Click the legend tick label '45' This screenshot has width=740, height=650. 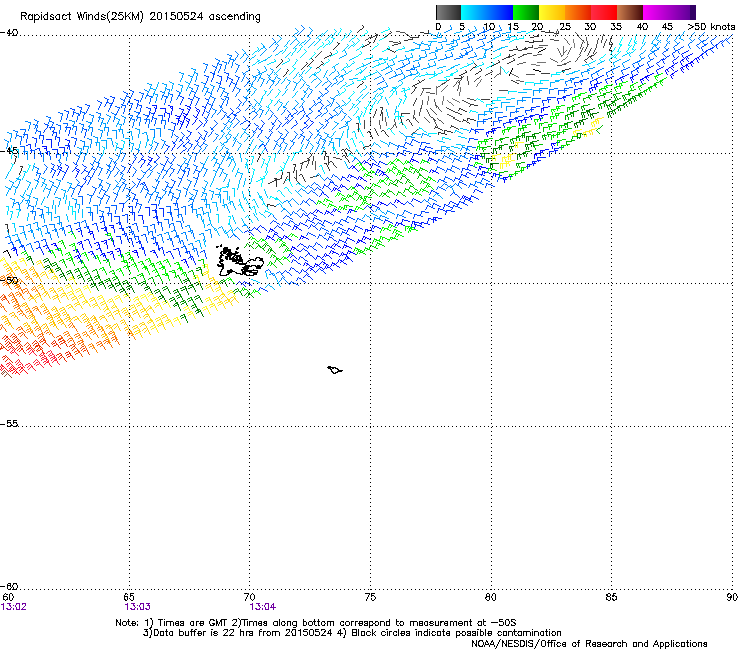pos(667,27)
